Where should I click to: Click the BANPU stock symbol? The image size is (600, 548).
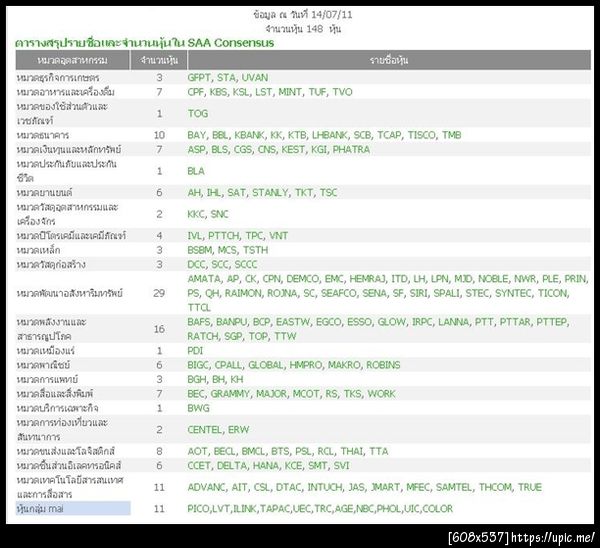(x=232, y=322)
